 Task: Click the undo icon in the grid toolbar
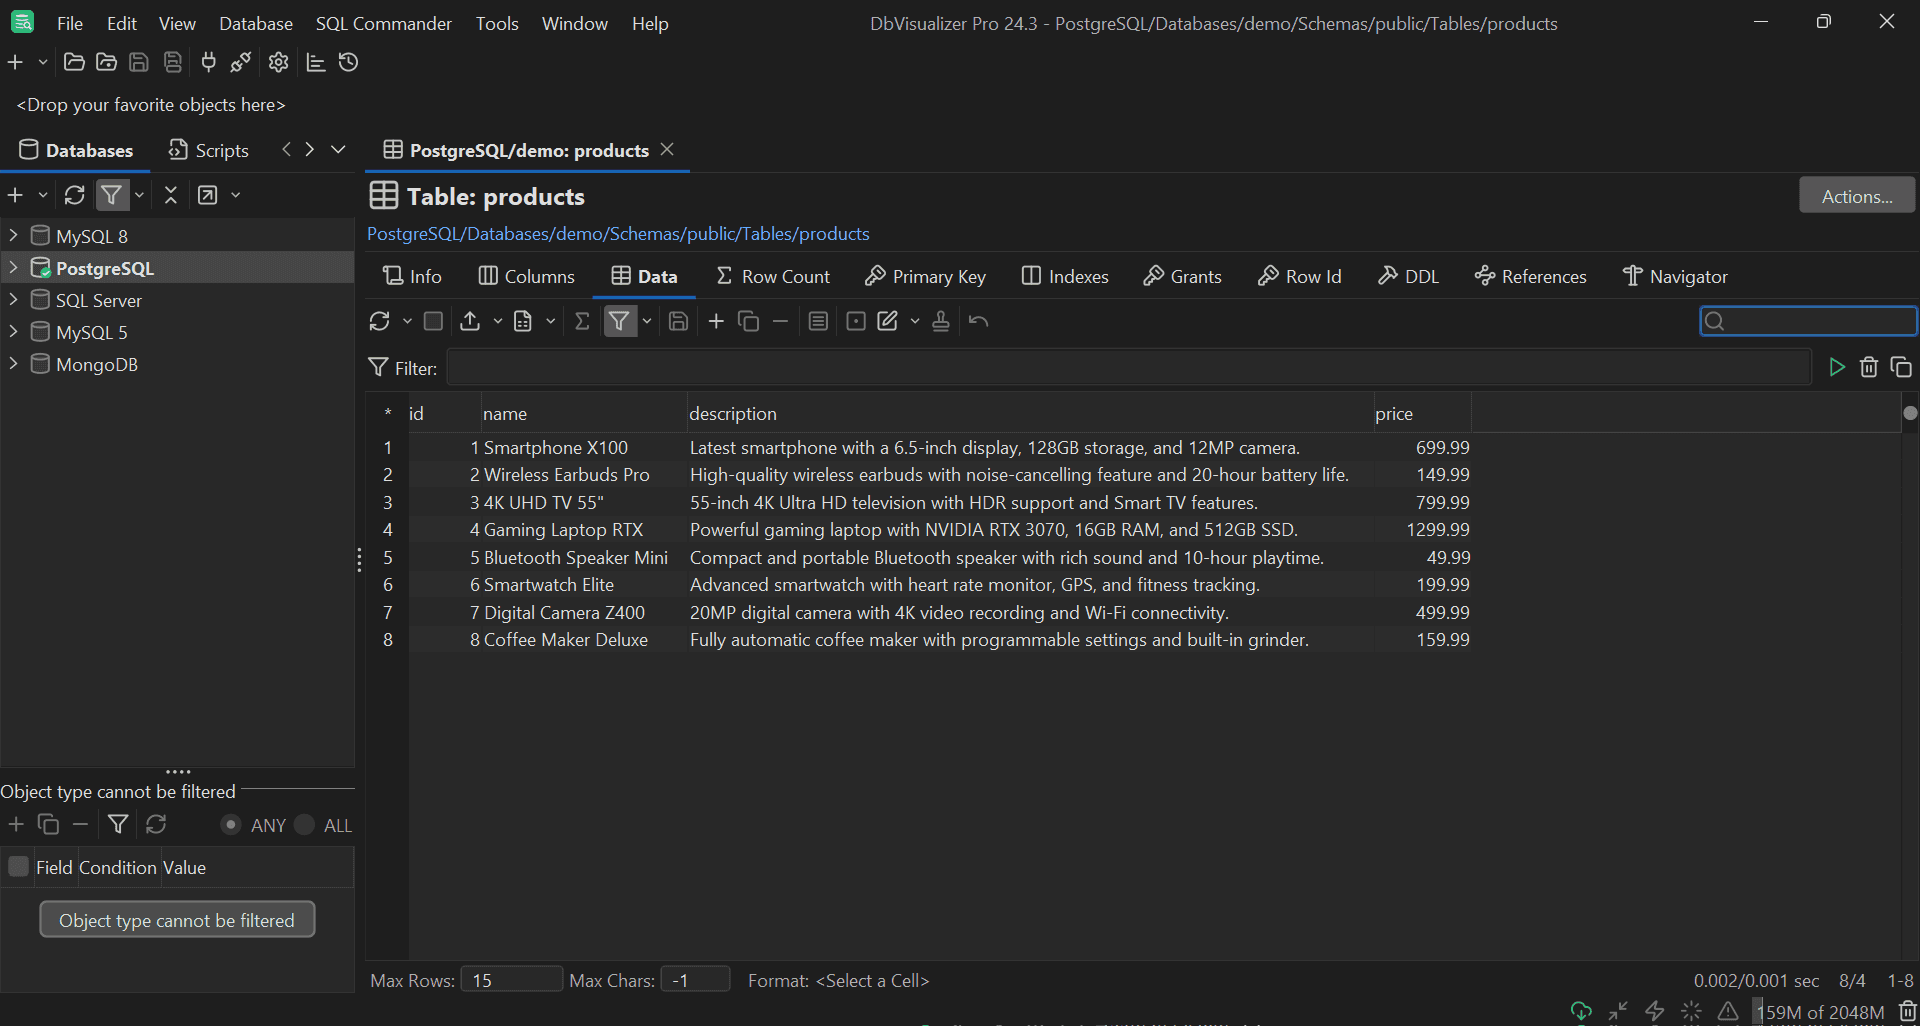tap(978, 321)
